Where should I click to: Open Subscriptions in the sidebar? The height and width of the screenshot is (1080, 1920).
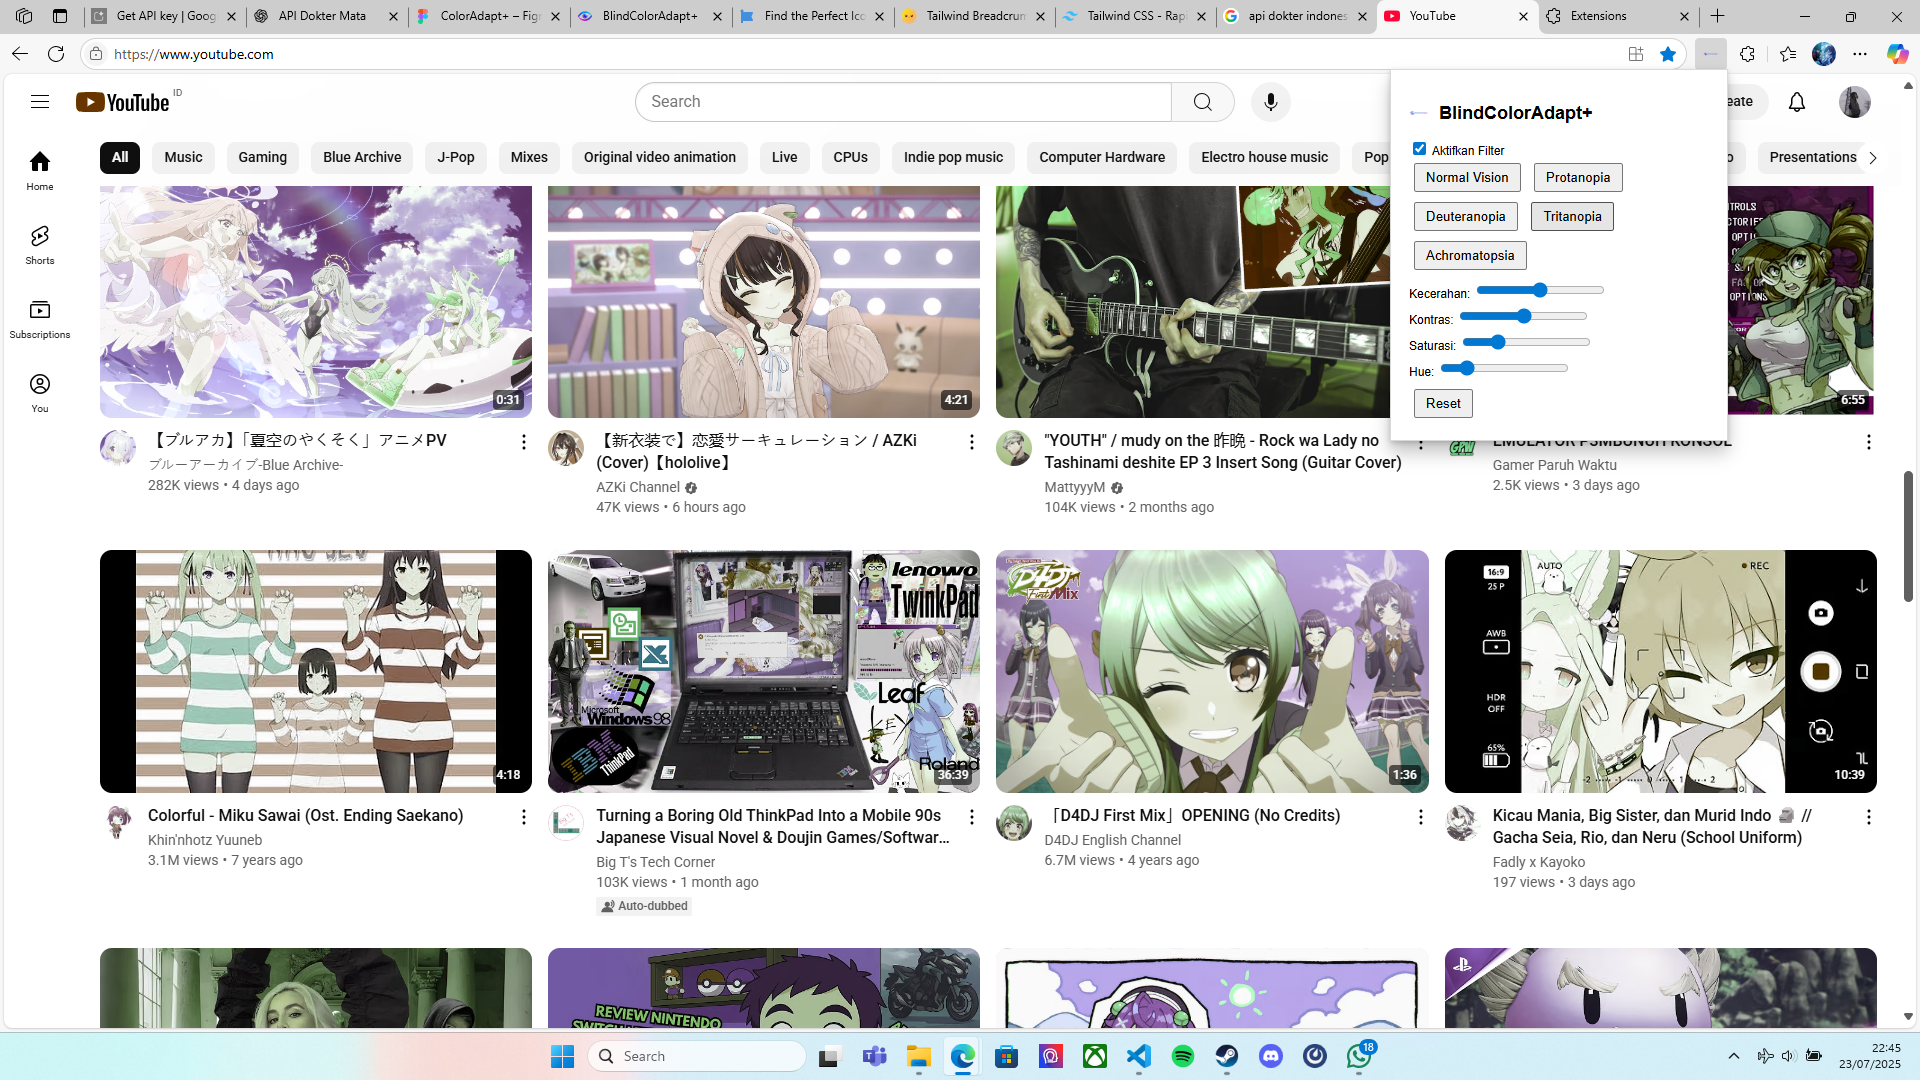(x=40, y=318)
